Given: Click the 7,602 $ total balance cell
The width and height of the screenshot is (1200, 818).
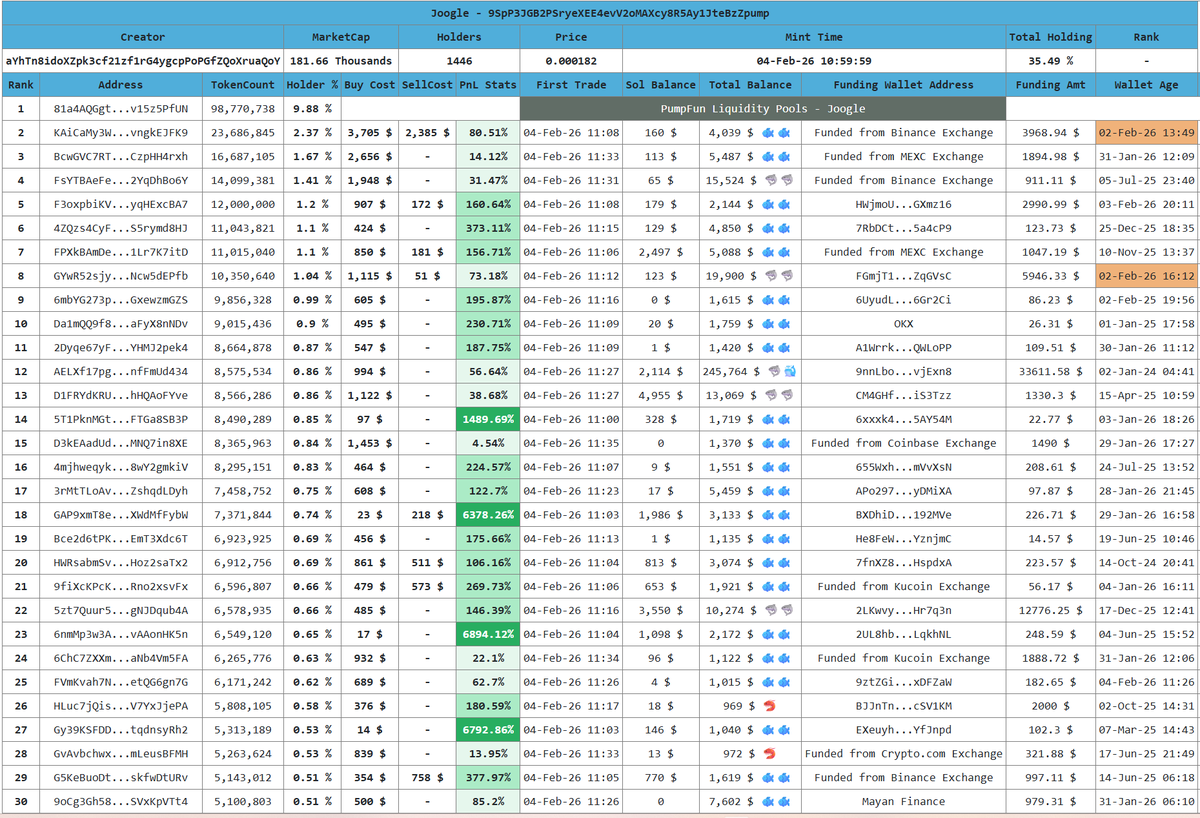Looking at the screenshot, I should pyautogui.click(x=750, y=801).
